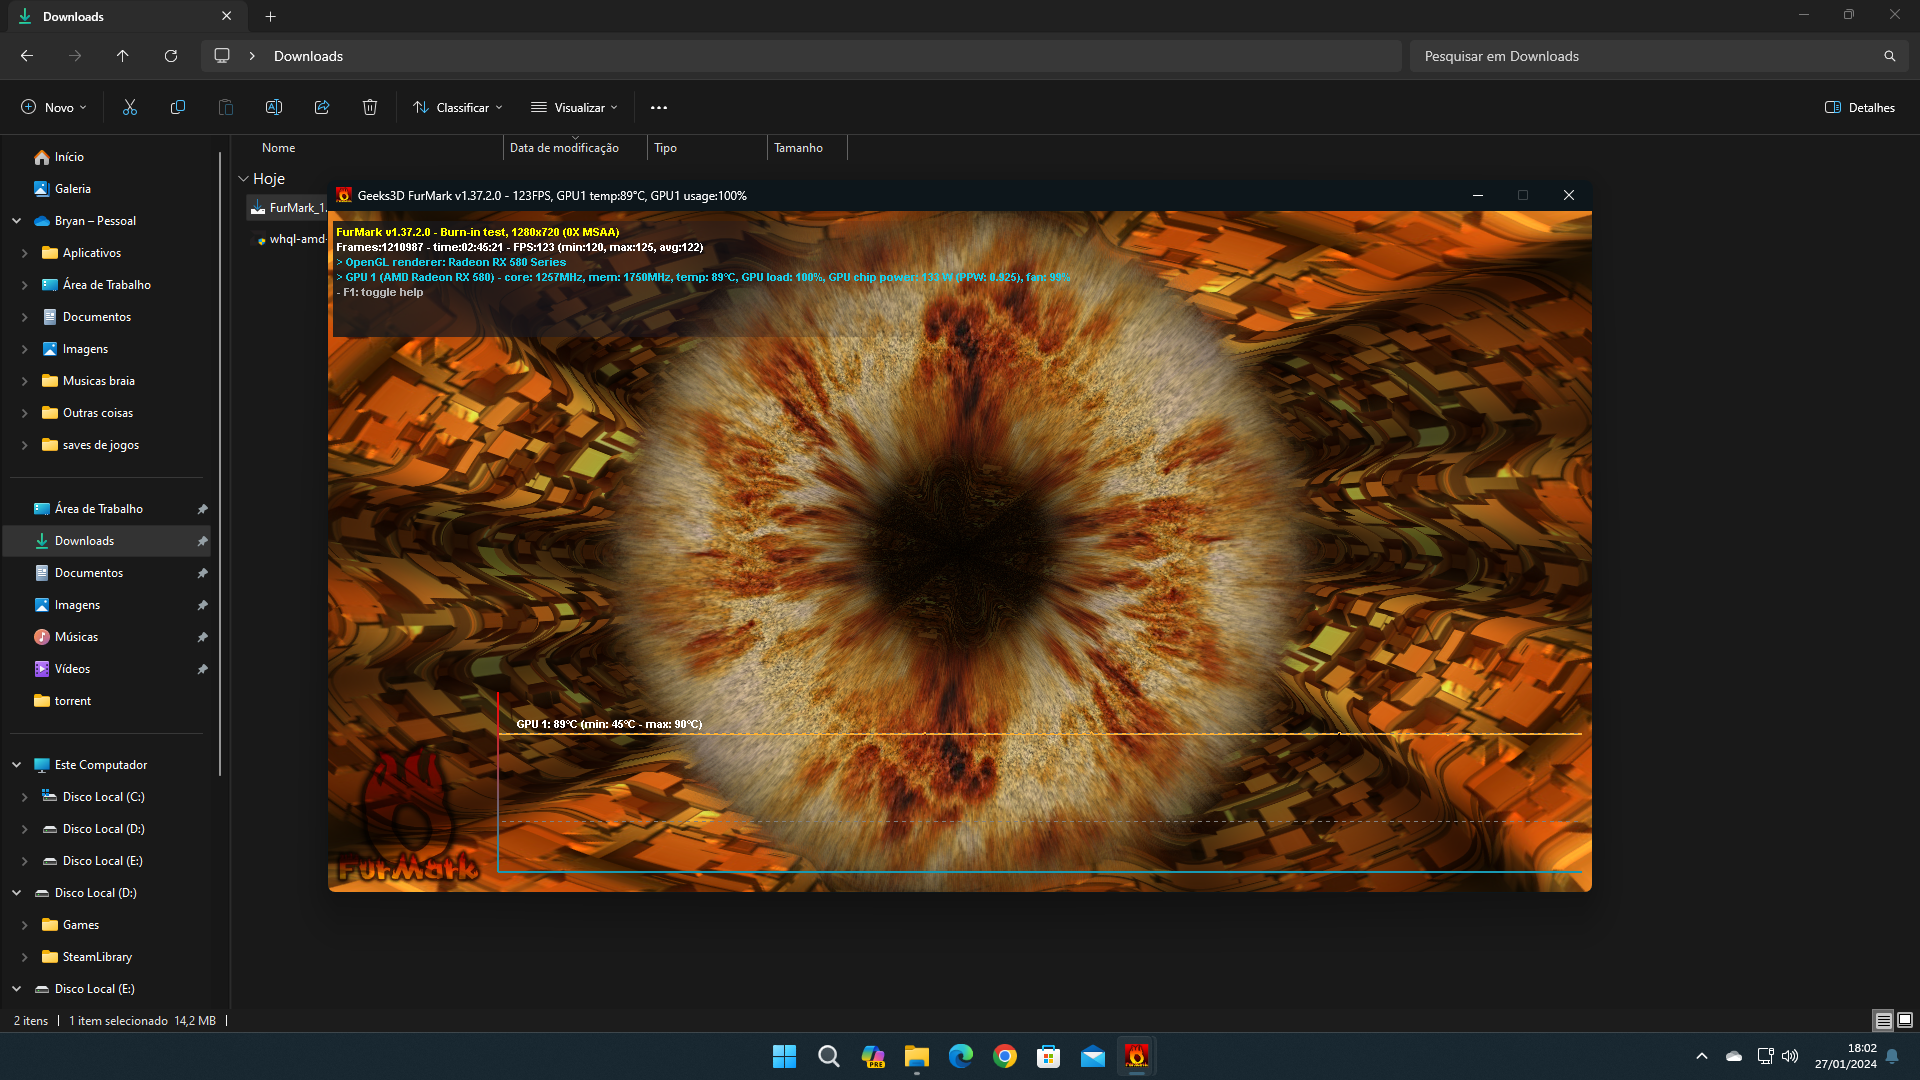Open taskbar Search
Screen dimensions: 1920x1080
829,1056
